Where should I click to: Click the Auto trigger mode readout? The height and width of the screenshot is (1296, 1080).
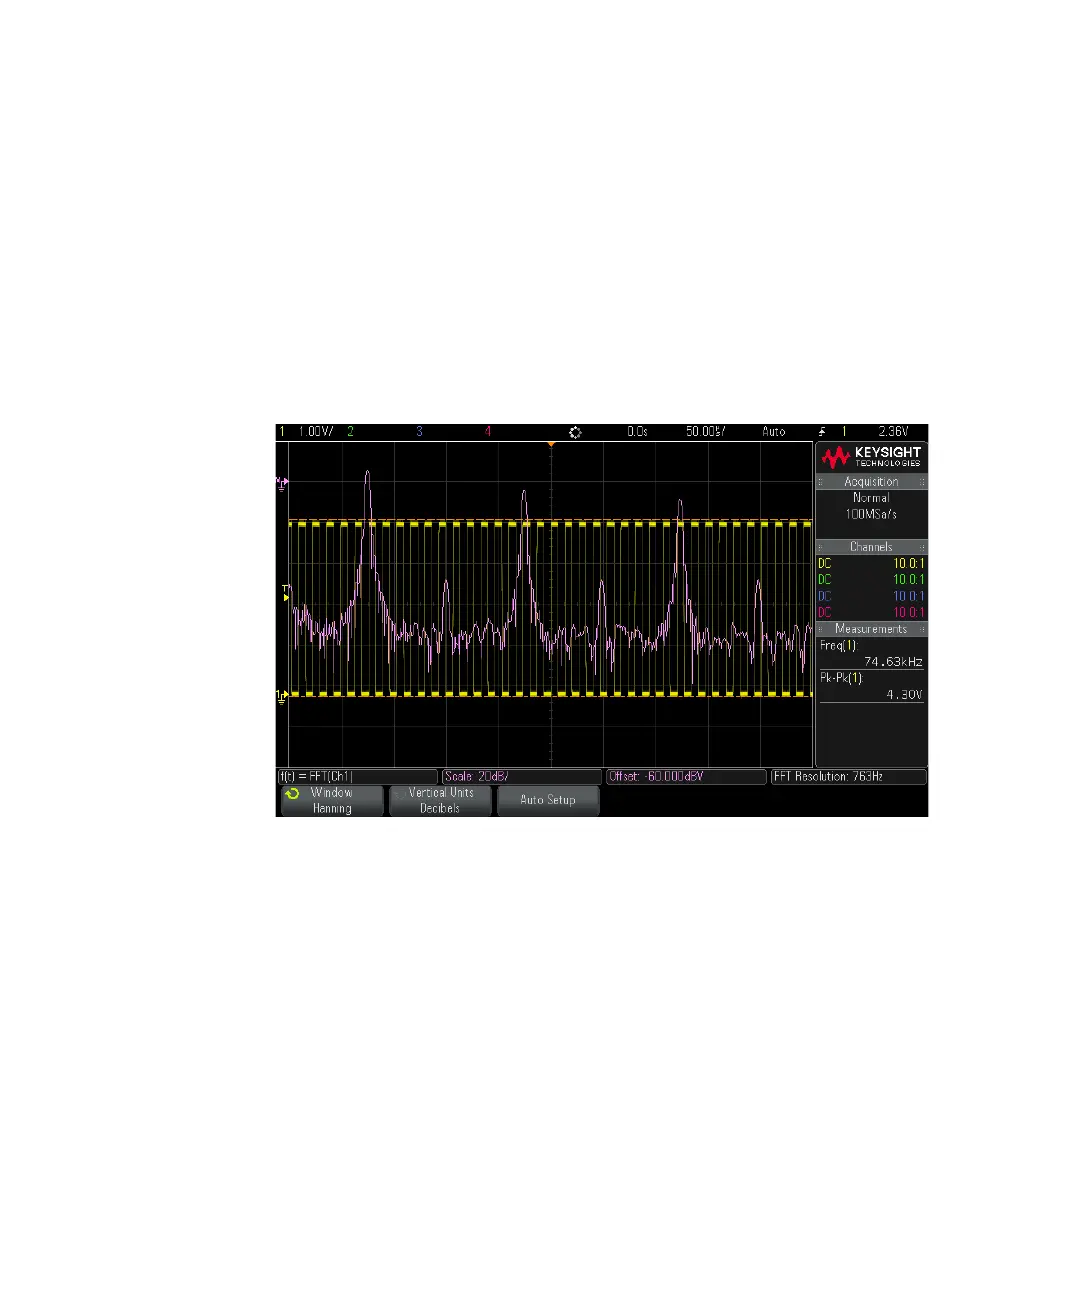click(774, 431)
